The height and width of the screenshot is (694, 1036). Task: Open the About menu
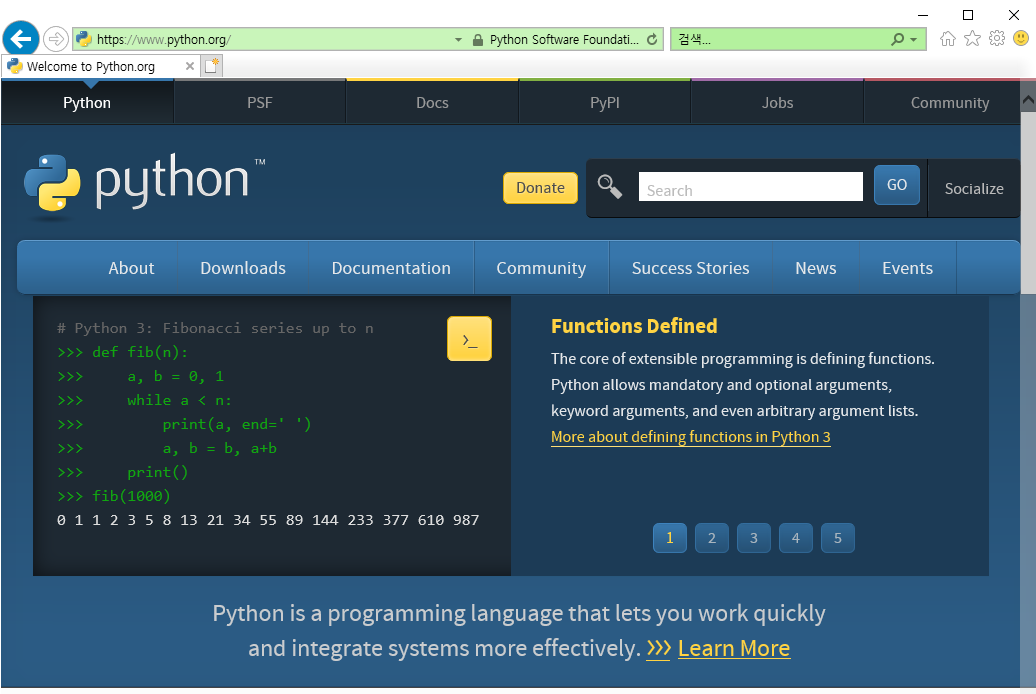click(131, 268)
